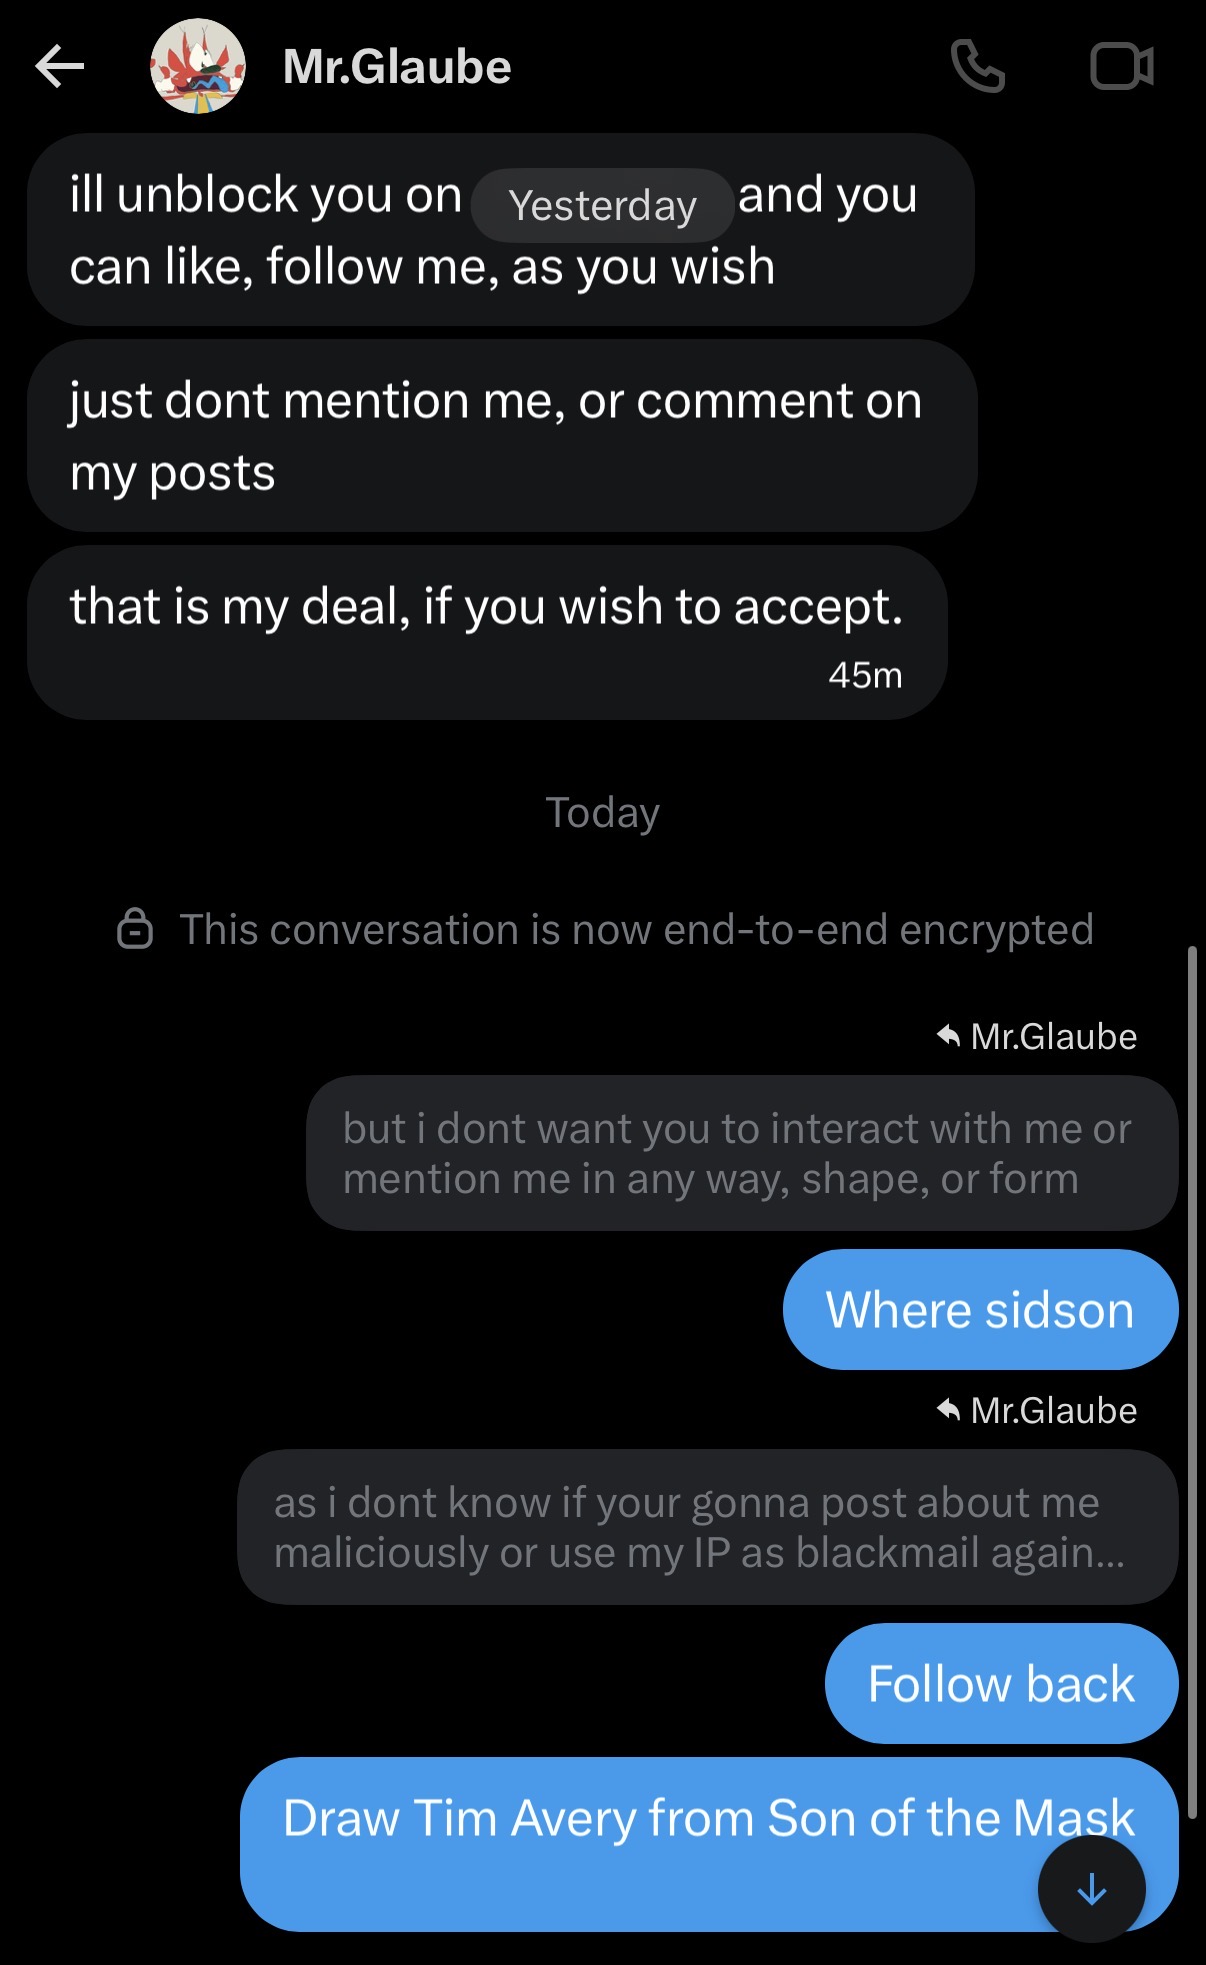Tap the 'just dont mention me' message
Image resolution: width=1206 pixels, height=1965 pixels.
click(x=501, y=435)
